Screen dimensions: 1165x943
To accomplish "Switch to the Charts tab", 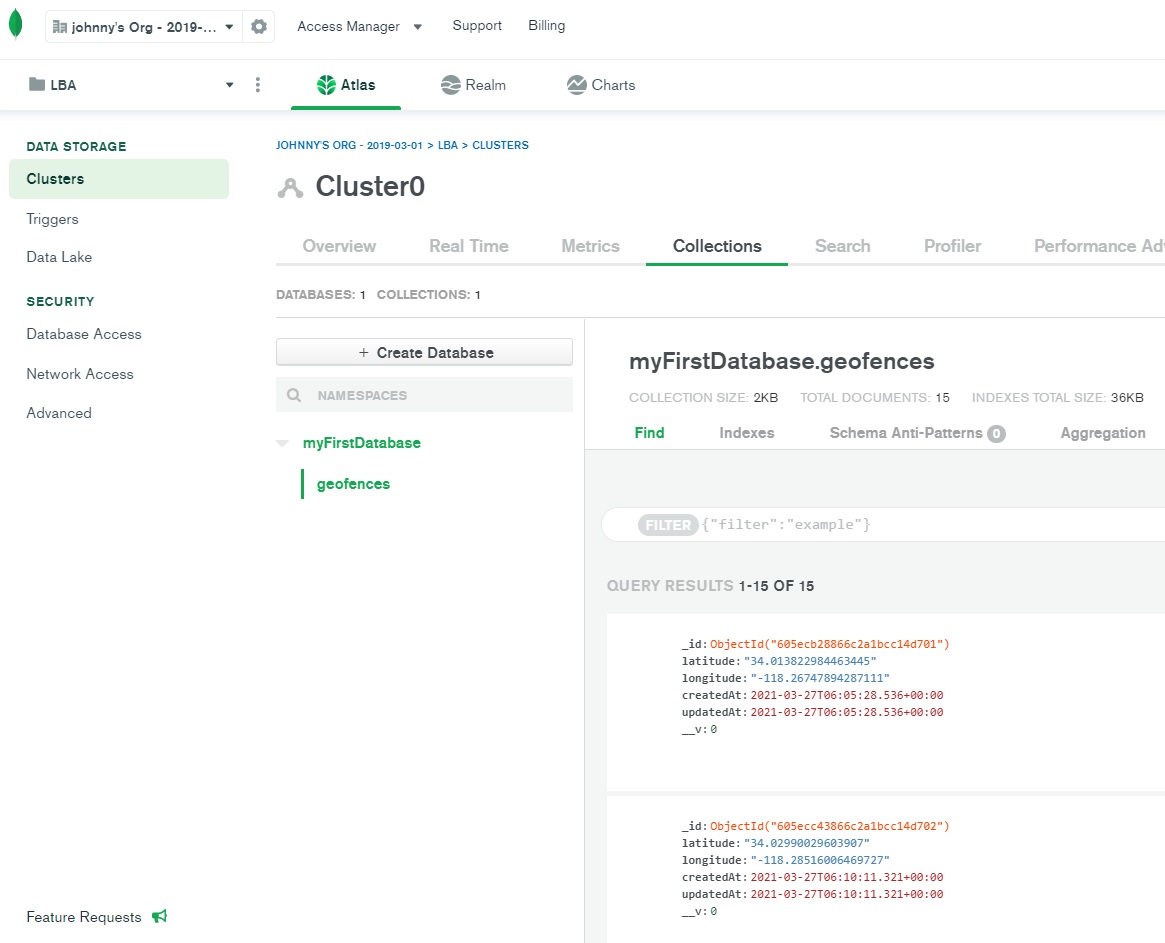I will point(600,85).
